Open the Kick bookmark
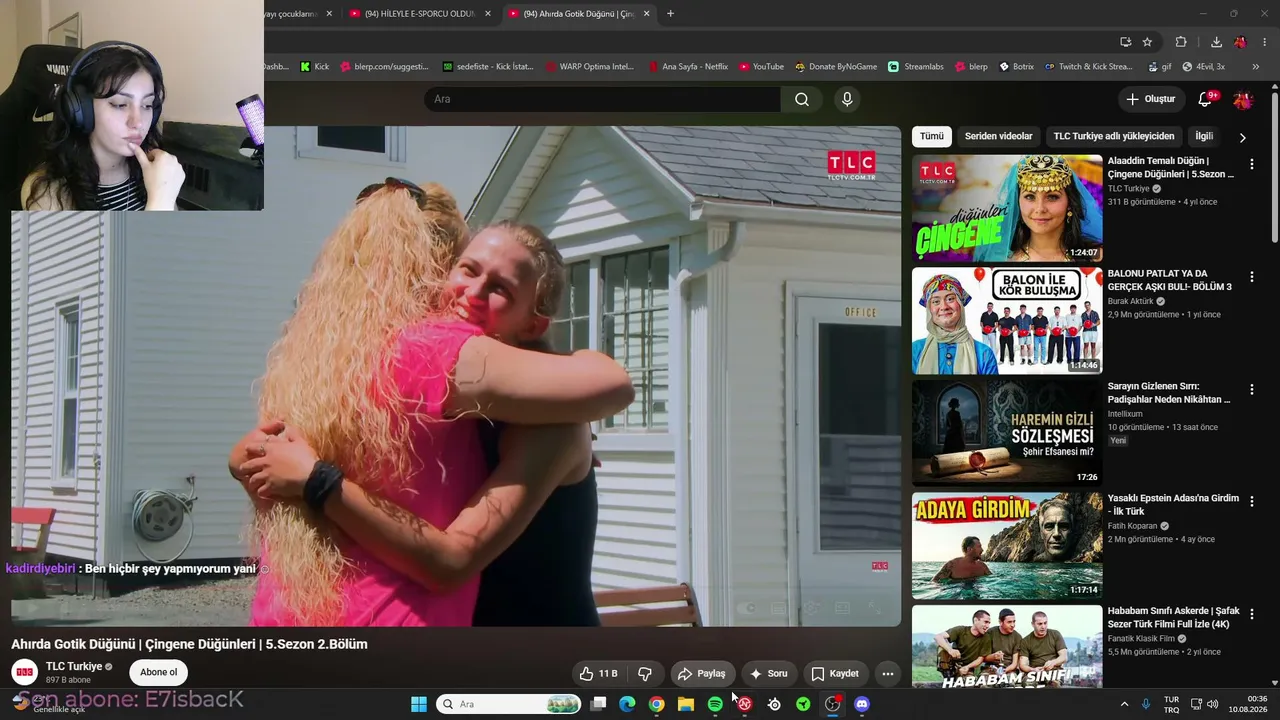This screenshot has width=1280, height=720. [x=314, y=67]
